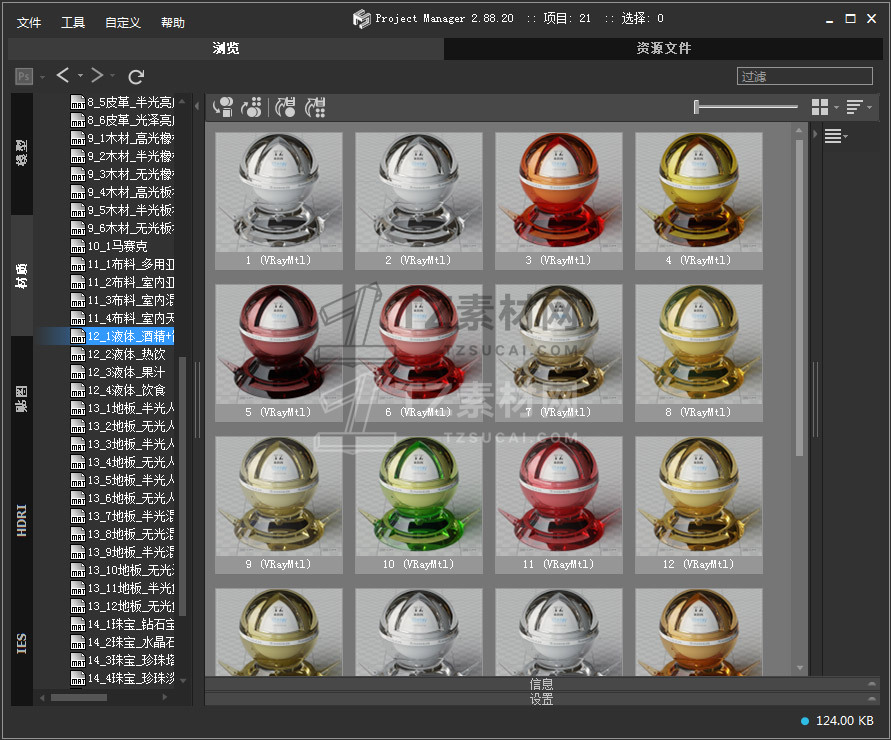891x740 pixels.
Task: Select the HDRI side tab
Action: 22,521
